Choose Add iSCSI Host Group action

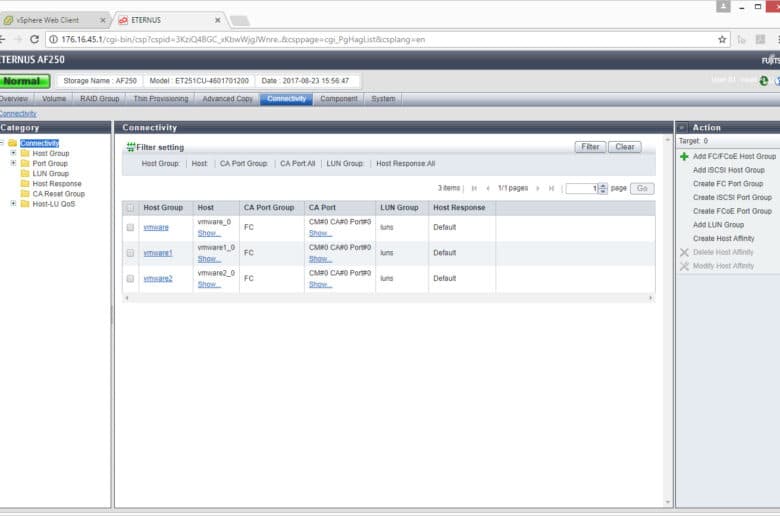pos(729,170)
